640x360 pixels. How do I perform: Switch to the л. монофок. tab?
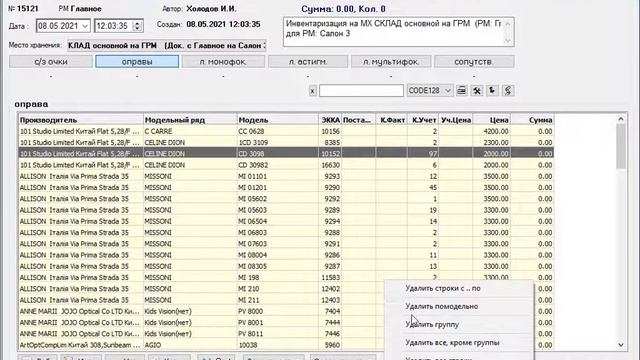(x=223, y=62)
